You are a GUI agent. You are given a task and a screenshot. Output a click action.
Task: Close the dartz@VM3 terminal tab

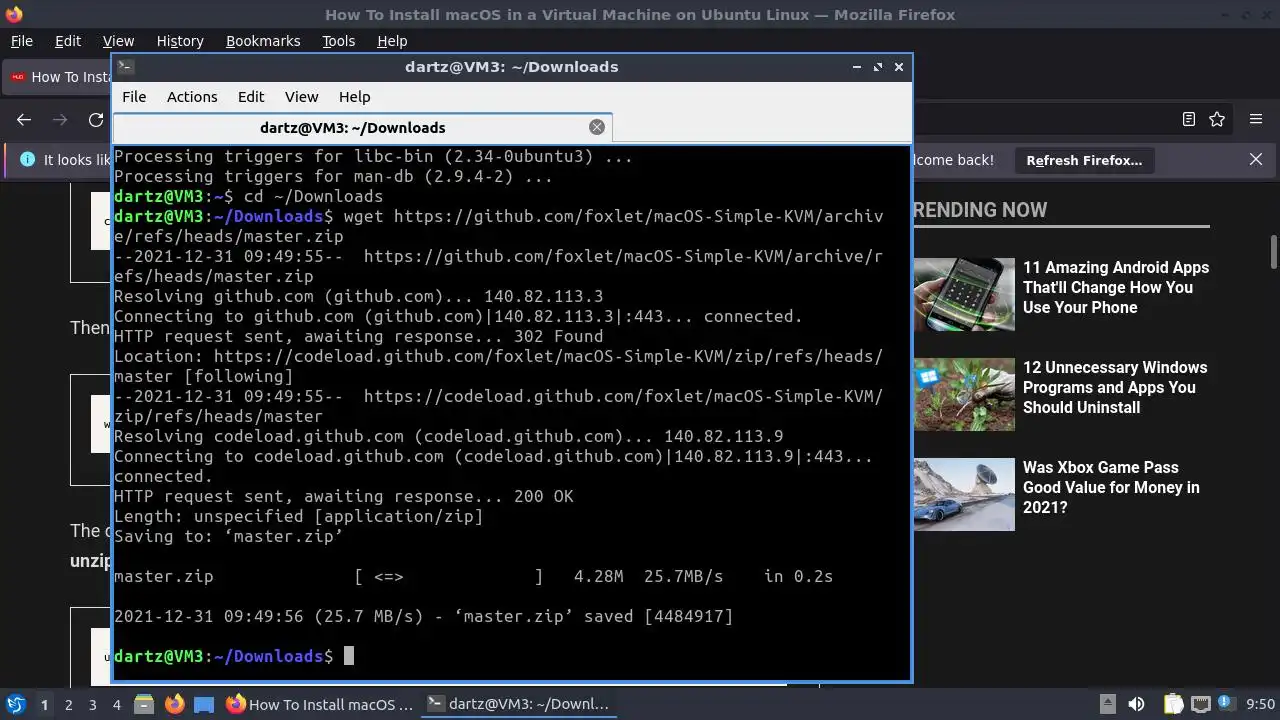pyautogui.click(x=597, y=127)
